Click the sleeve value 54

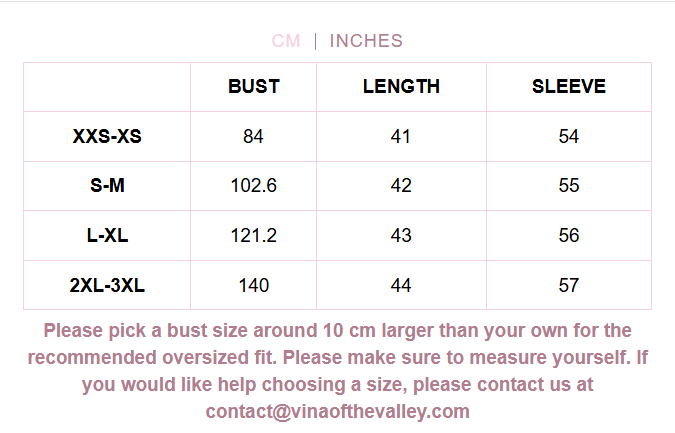(569, 136)
